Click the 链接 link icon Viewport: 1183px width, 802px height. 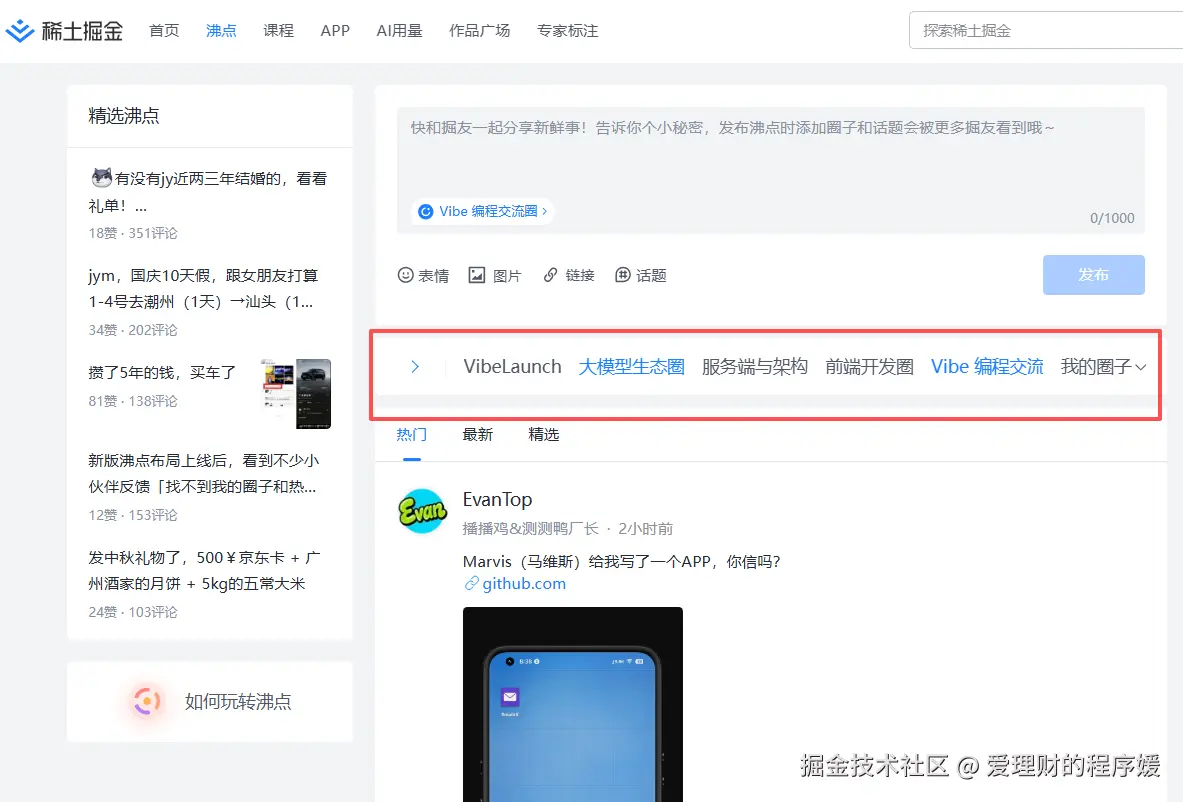551,275
